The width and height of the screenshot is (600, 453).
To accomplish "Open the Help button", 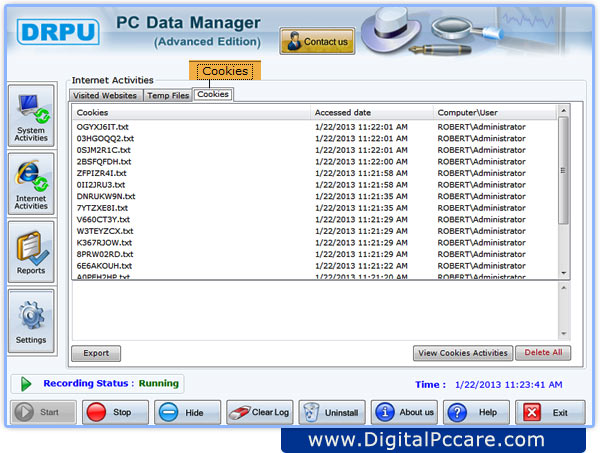I will 476,412.
